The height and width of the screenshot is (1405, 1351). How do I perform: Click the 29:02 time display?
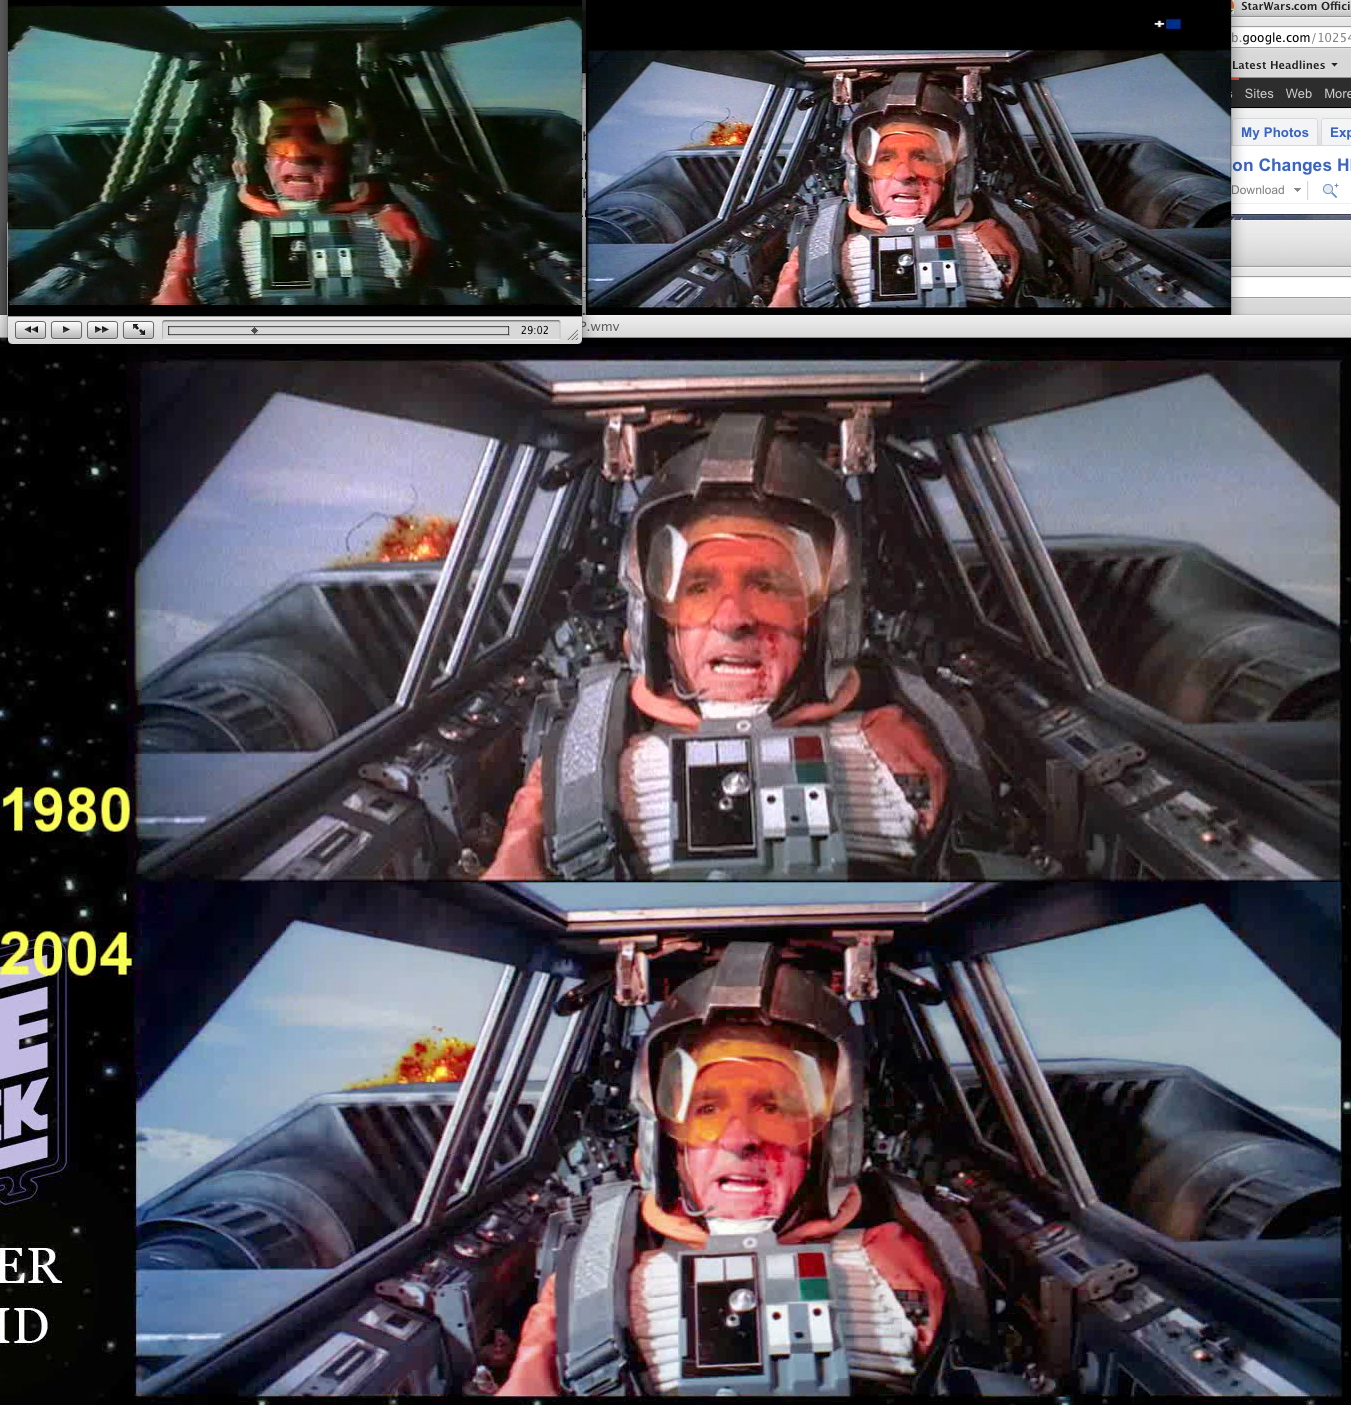coord(534,330)
